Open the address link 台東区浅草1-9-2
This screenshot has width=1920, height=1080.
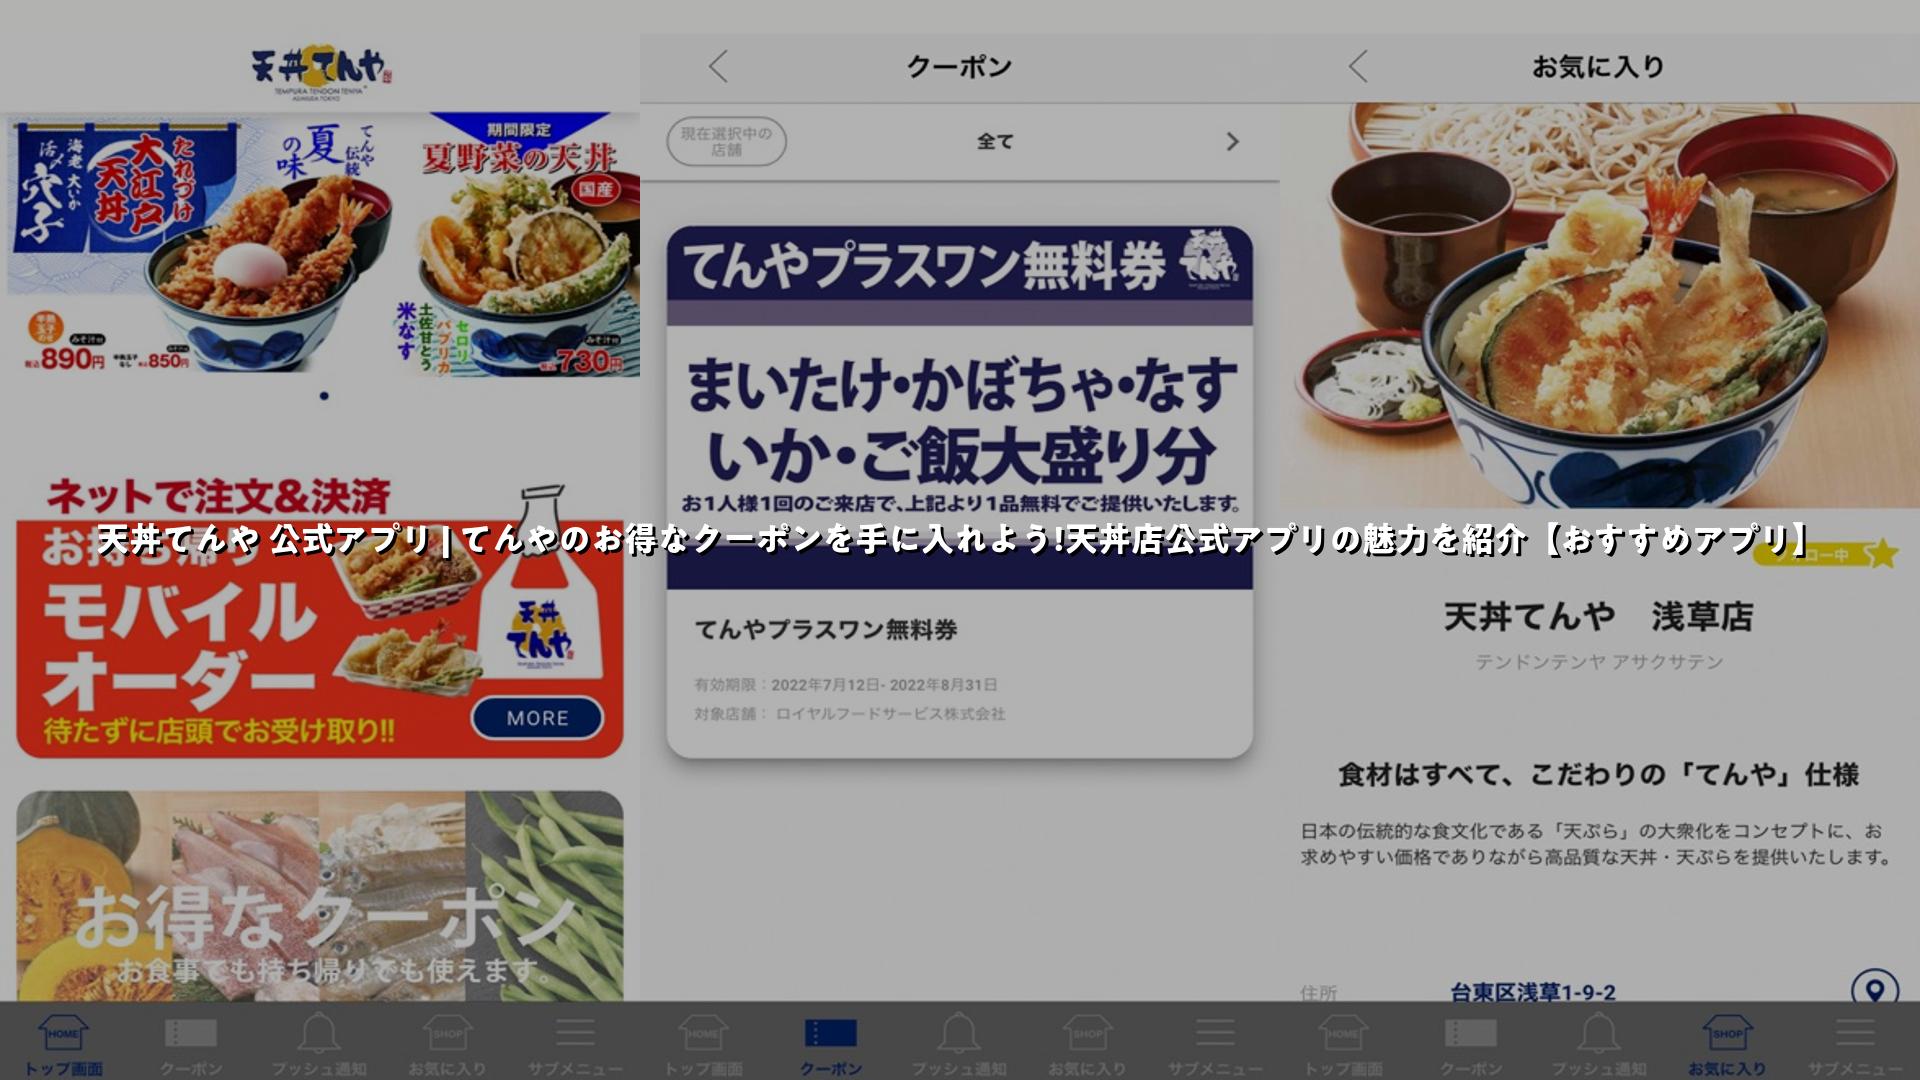[1532, 992]
